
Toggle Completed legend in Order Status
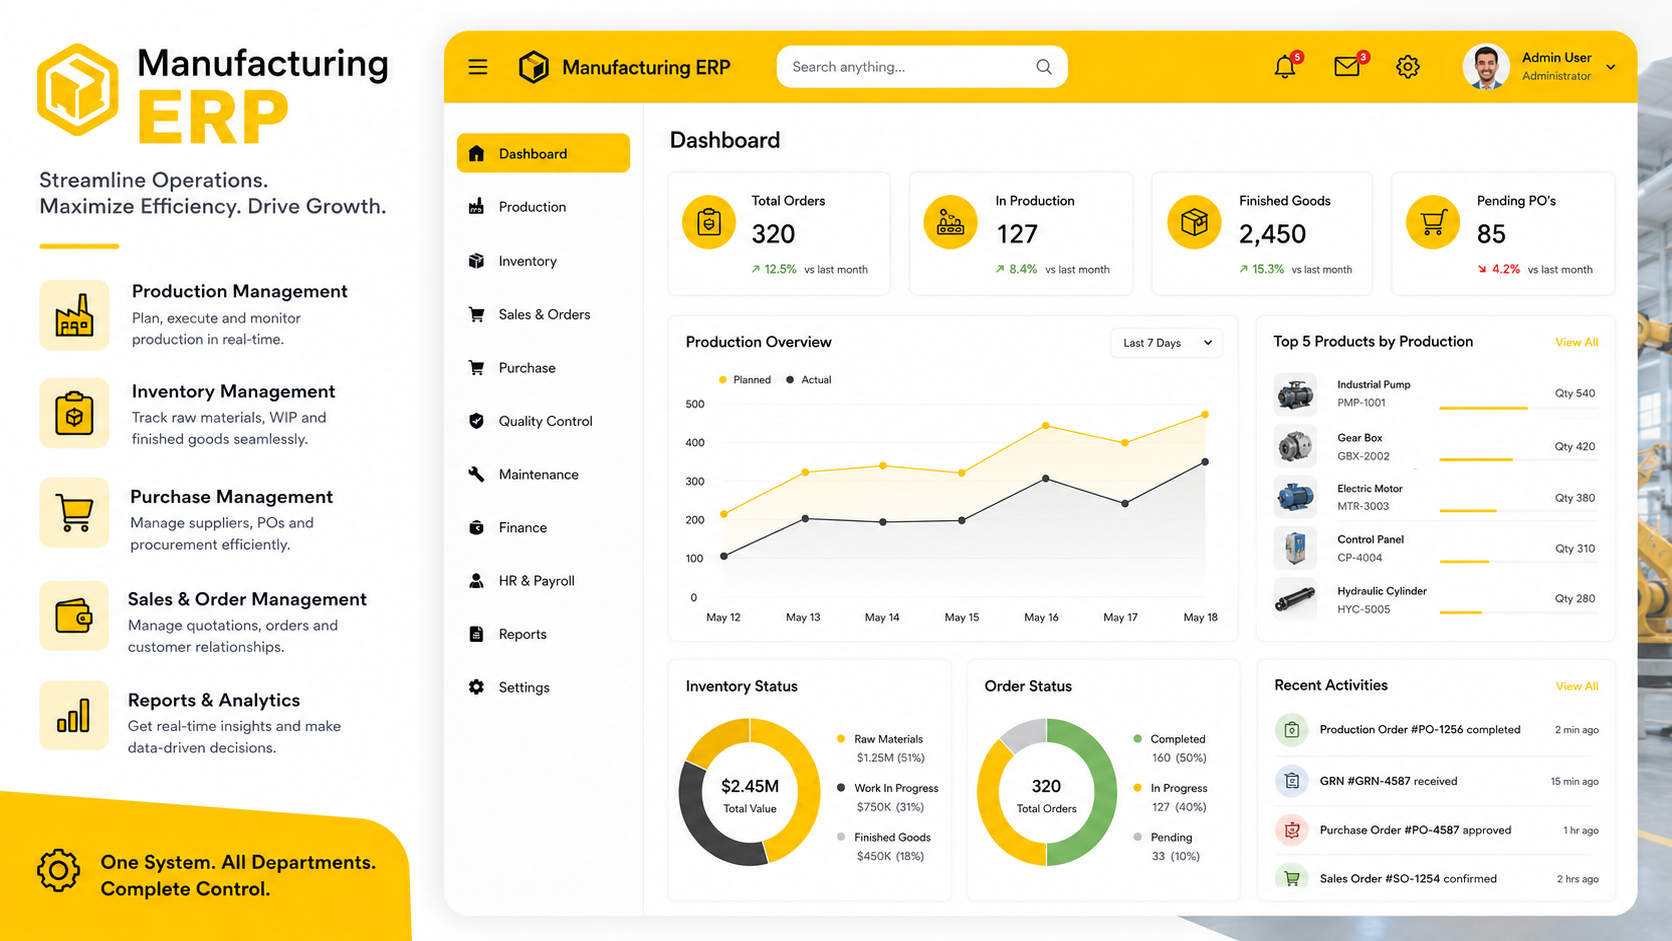[x=1169, y=739]
